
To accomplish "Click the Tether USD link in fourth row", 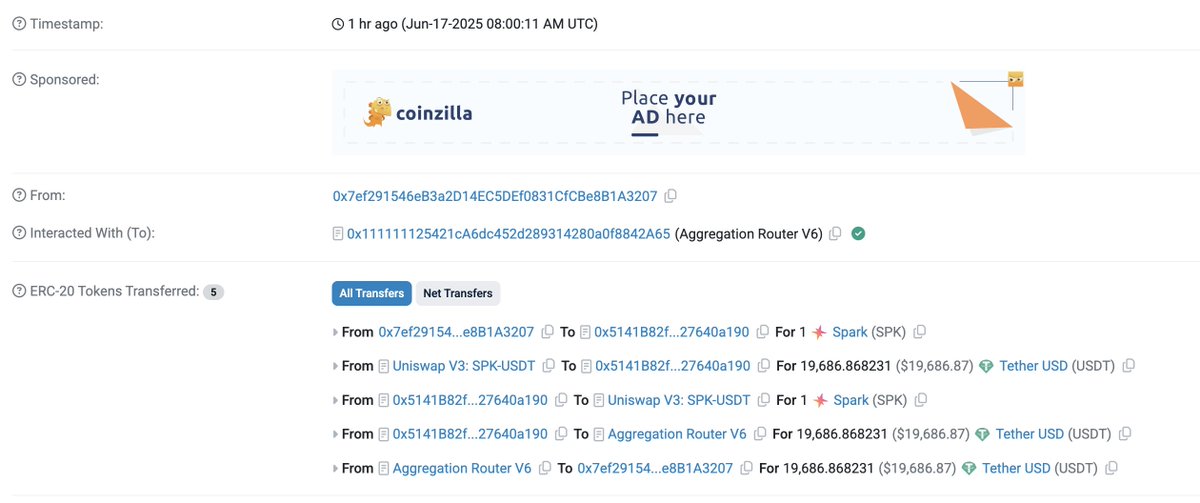I will 1030,434.
